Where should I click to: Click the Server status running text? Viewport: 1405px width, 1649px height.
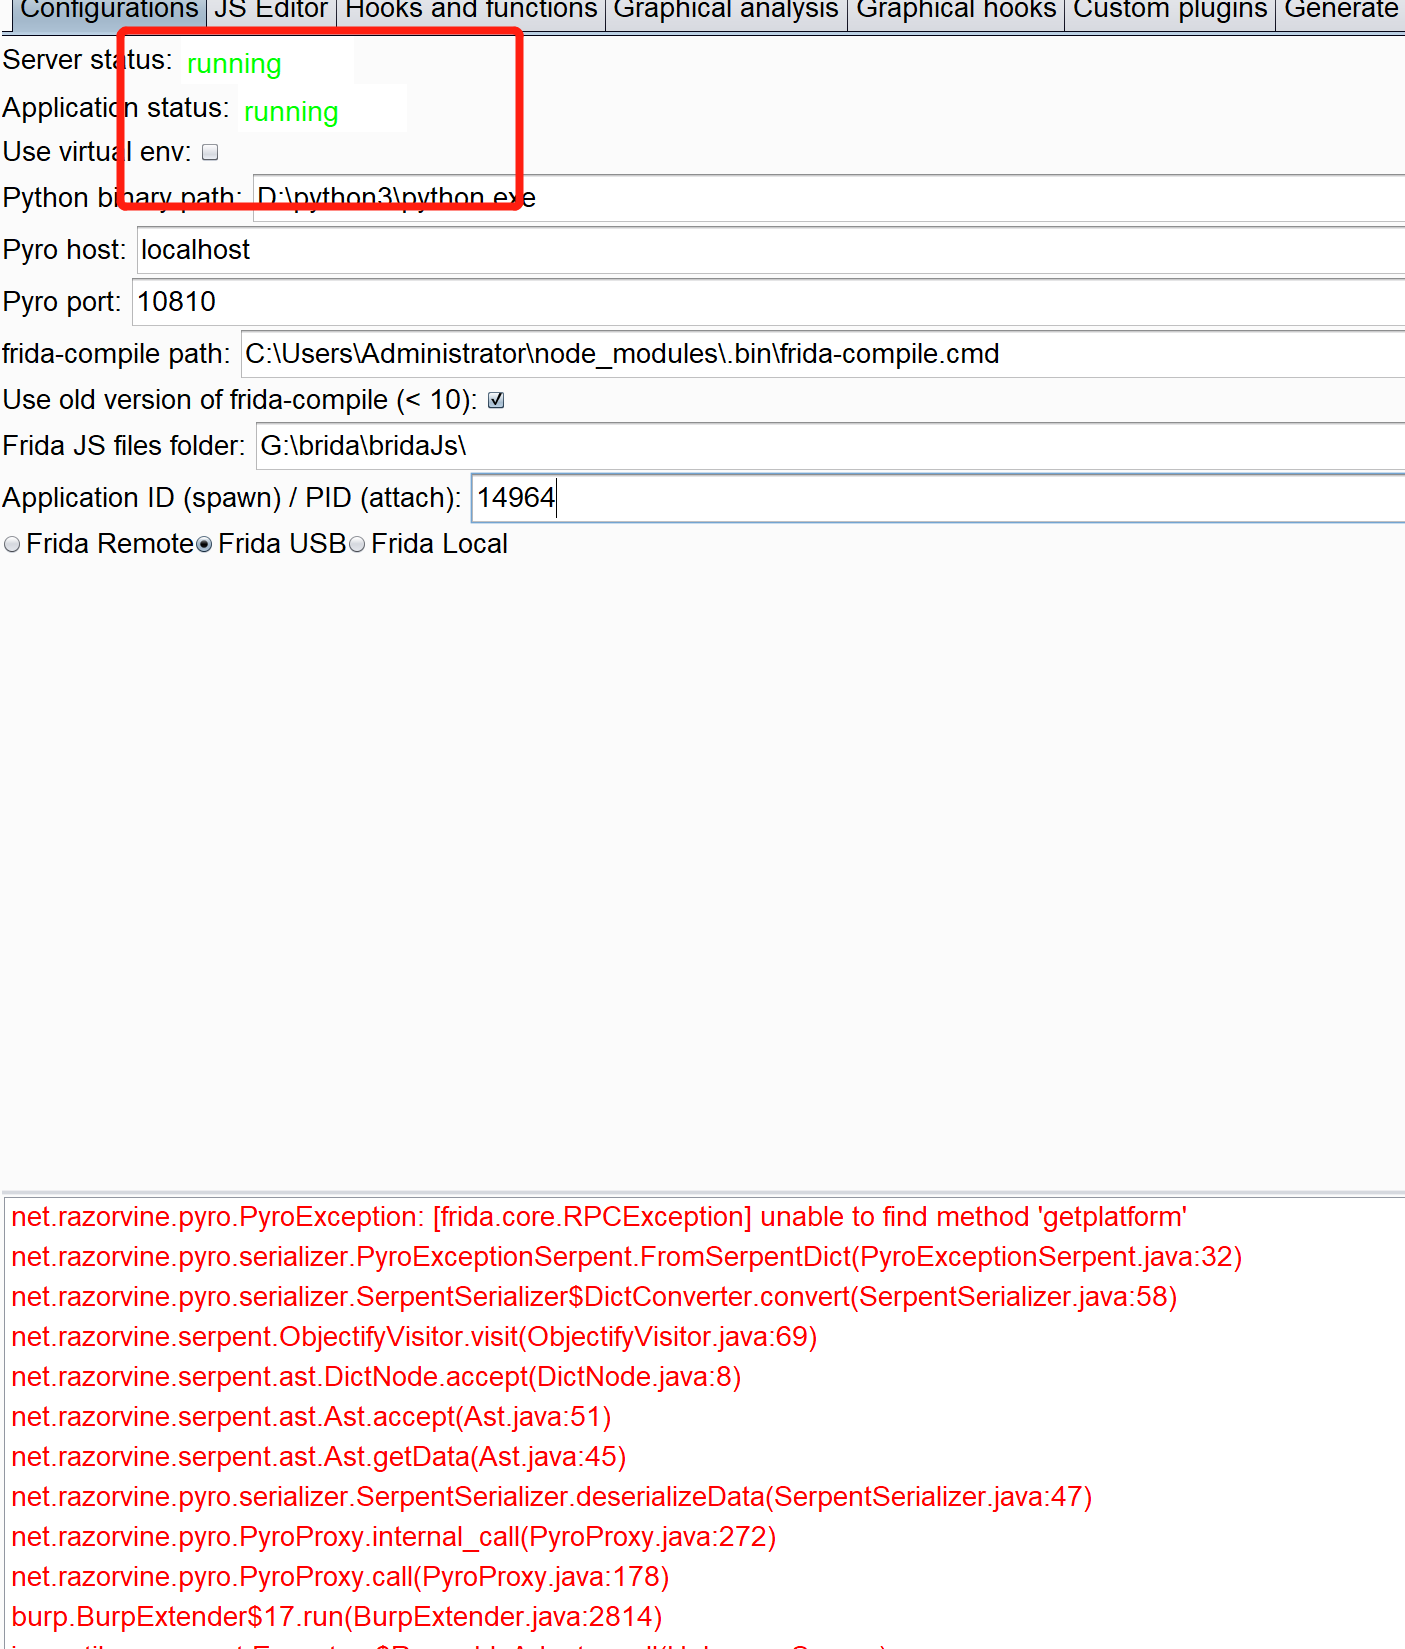234,64
